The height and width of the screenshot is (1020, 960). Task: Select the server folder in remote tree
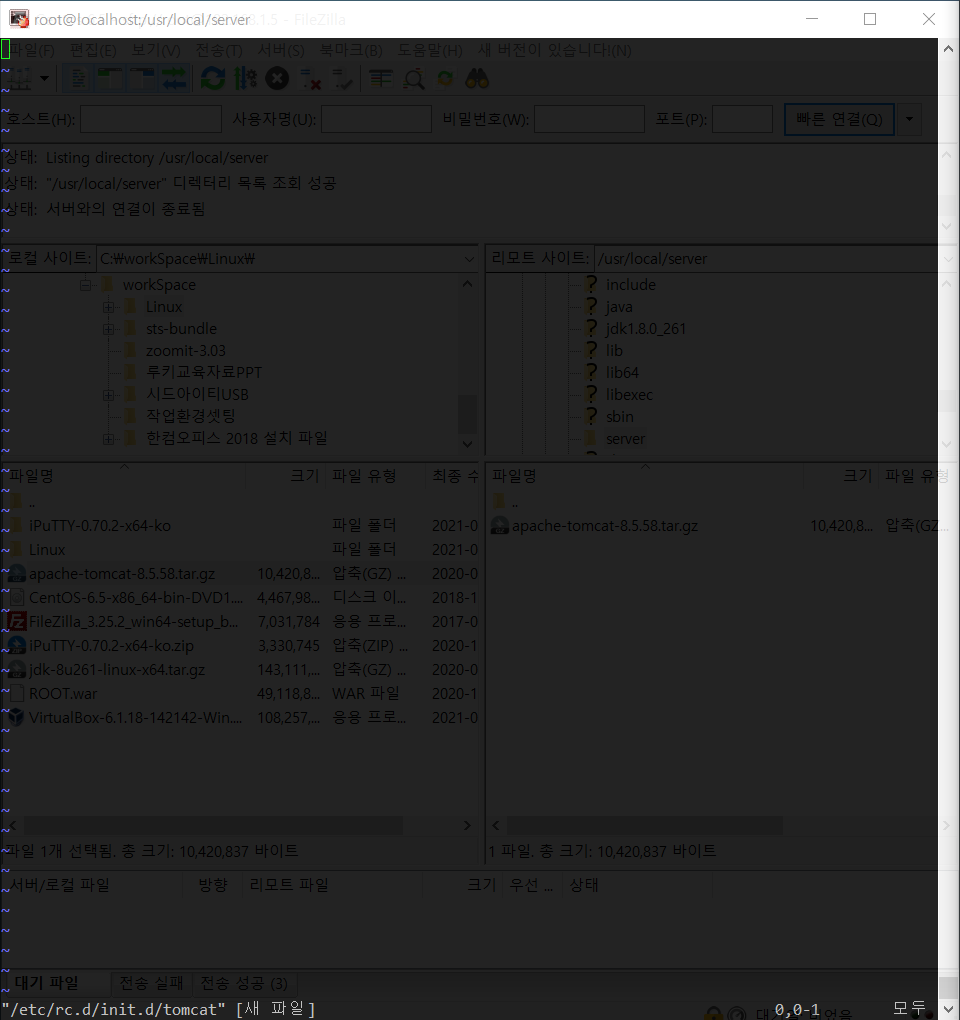click(625, 438)
